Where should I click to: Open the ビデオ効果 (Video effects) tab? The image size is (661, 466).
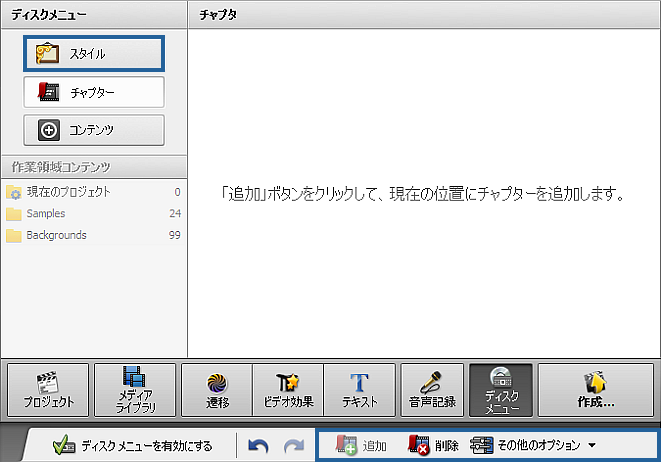[x=288, y=391]
